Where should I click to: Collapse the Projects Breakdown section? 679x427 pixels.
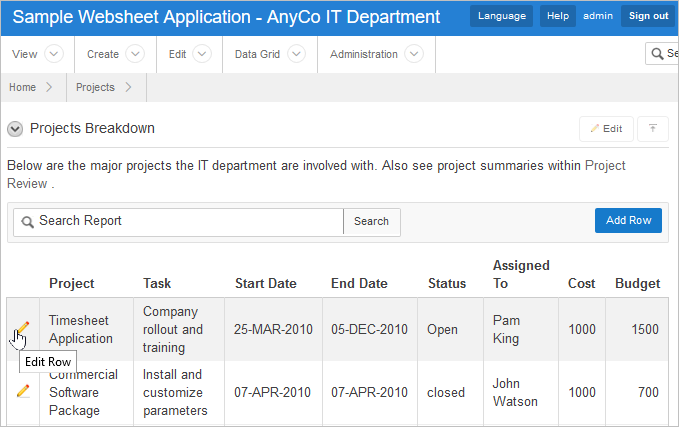point(15,129)
